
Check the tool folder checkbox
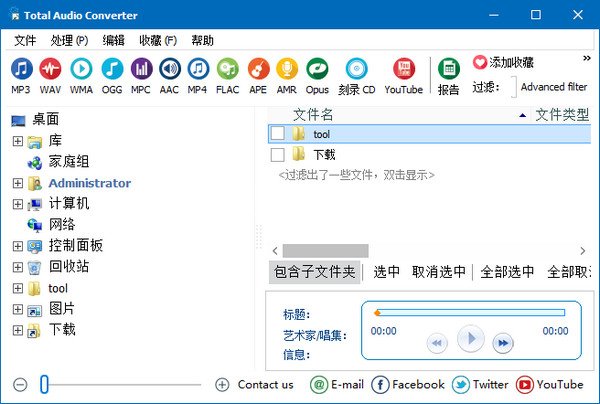[277, 134]
